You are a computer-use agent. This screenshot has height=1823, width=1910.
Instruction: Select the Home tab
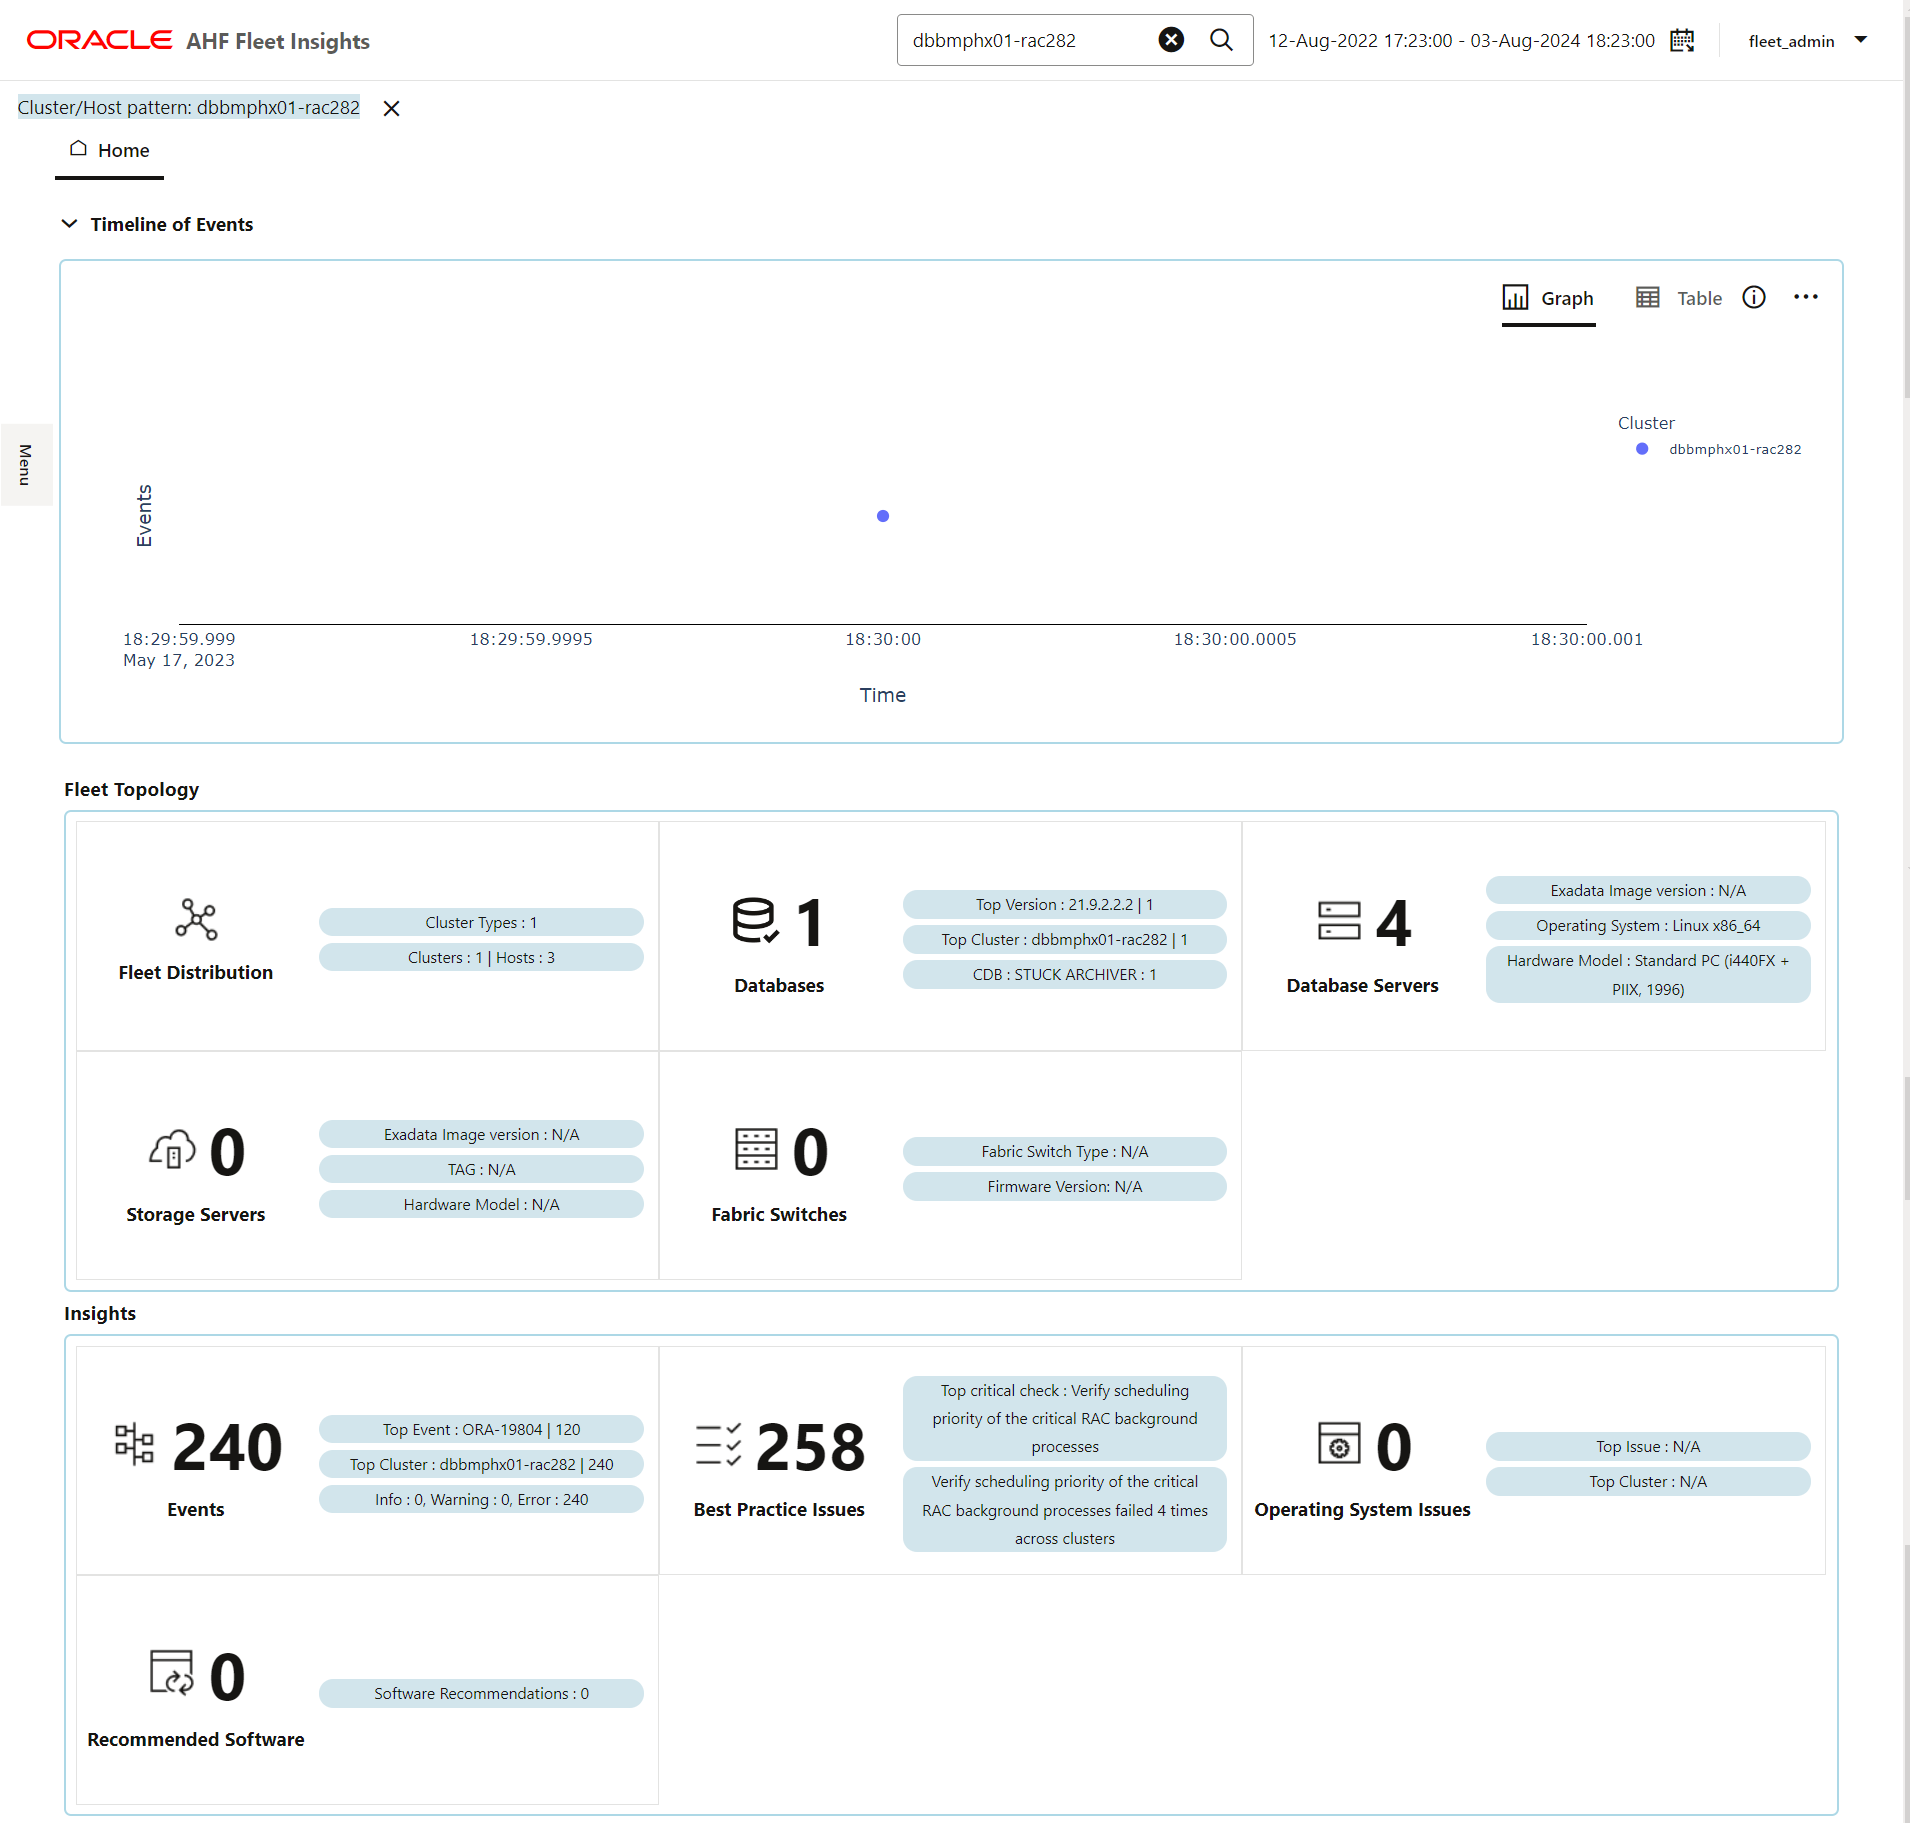click(110, 150)
